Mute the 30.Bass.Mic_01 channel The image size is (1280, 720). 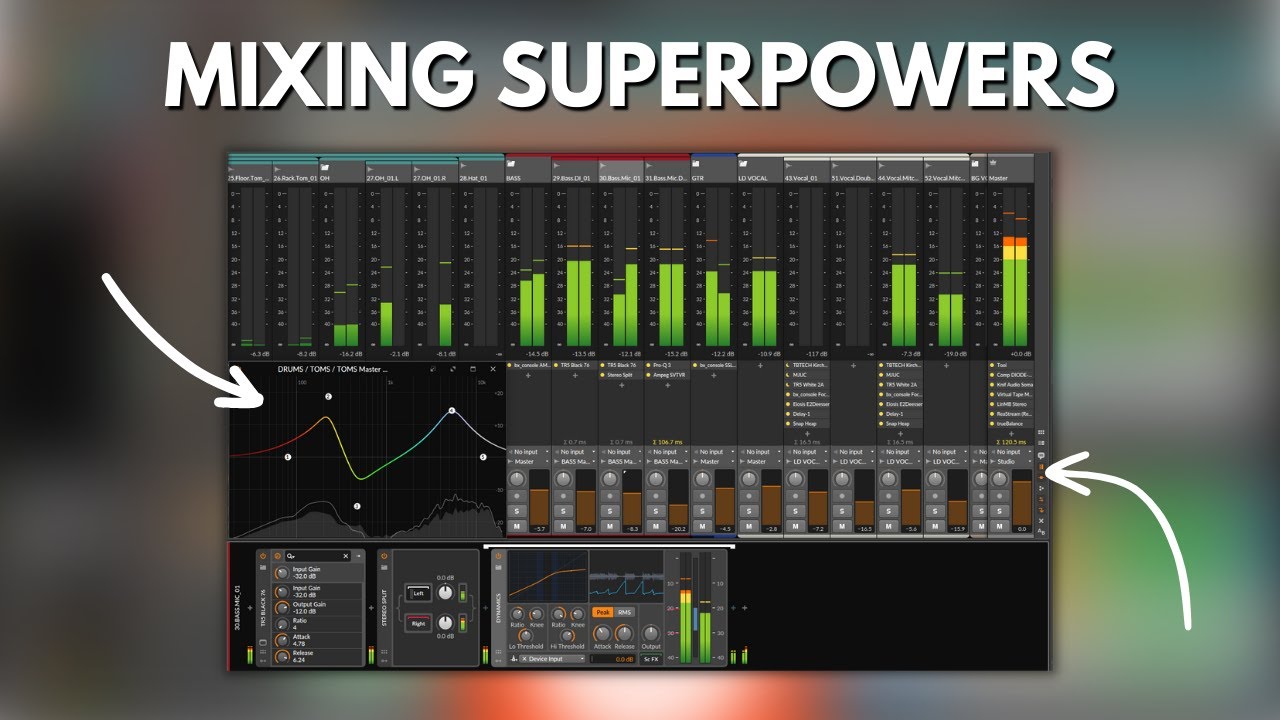click(x=610, y=526)
